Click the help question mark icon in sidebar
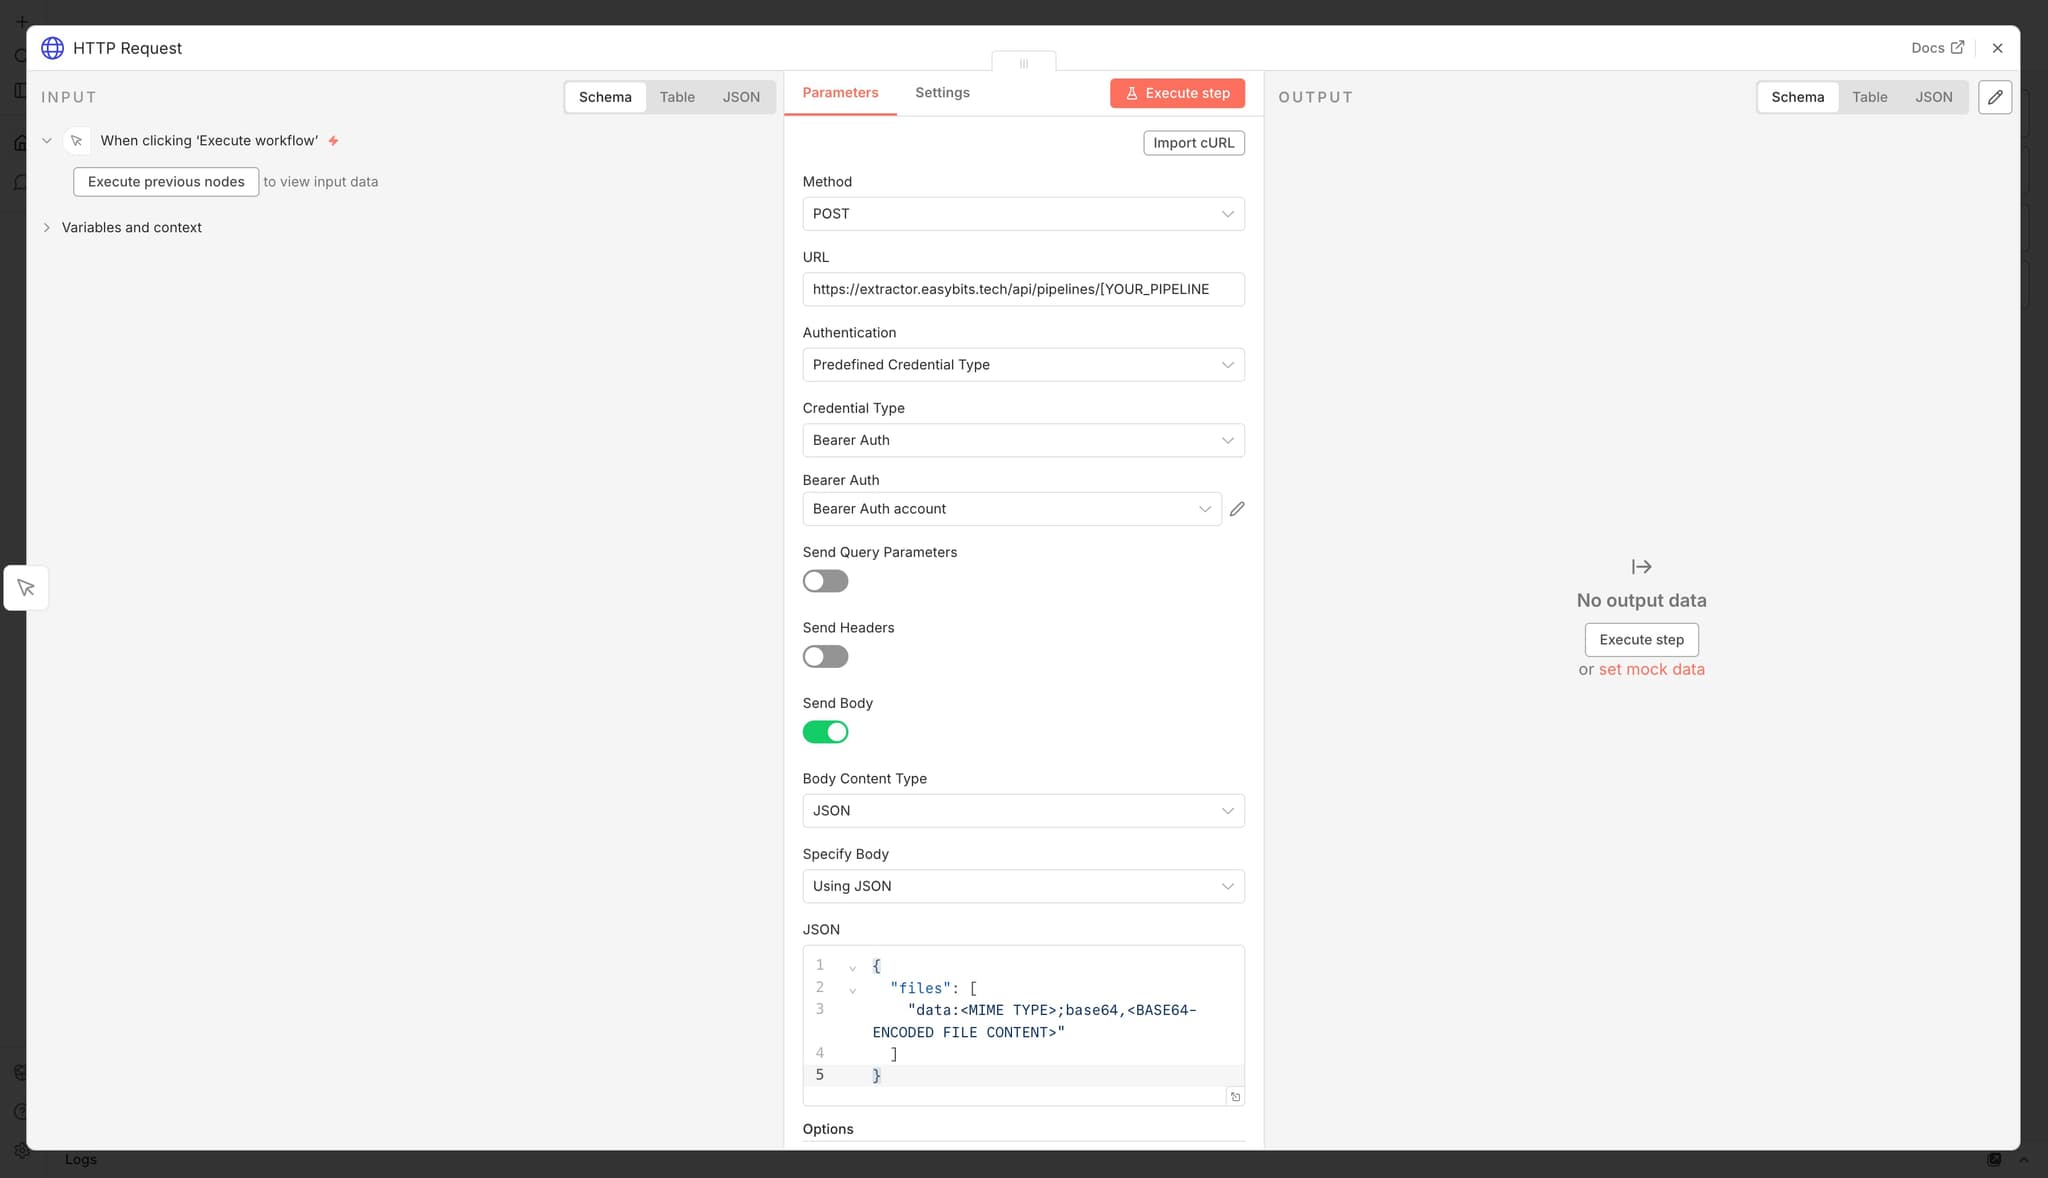Screen dimensions: 2048x1178 (20, 1110)
